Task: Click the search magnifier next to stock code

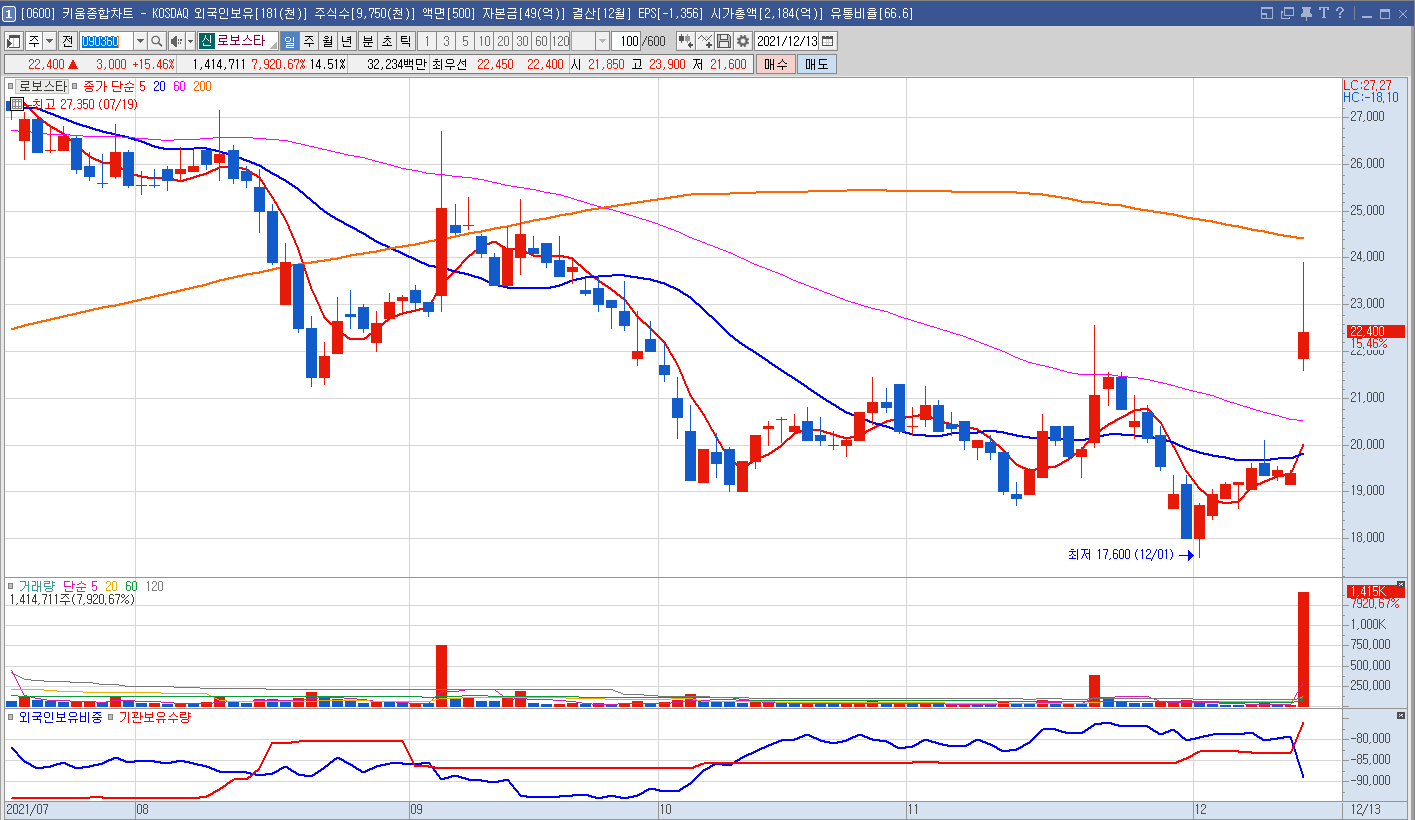Action: [x=157, y=41]
